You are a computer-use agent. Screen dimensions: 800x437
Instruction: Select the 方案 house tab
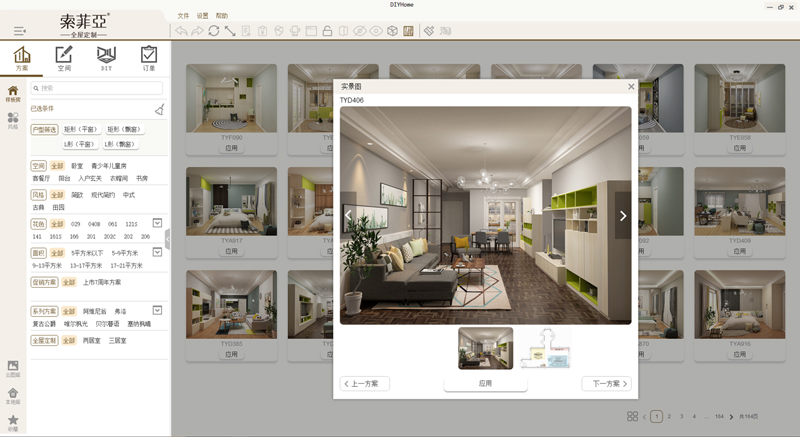click(x=22, y=58)
